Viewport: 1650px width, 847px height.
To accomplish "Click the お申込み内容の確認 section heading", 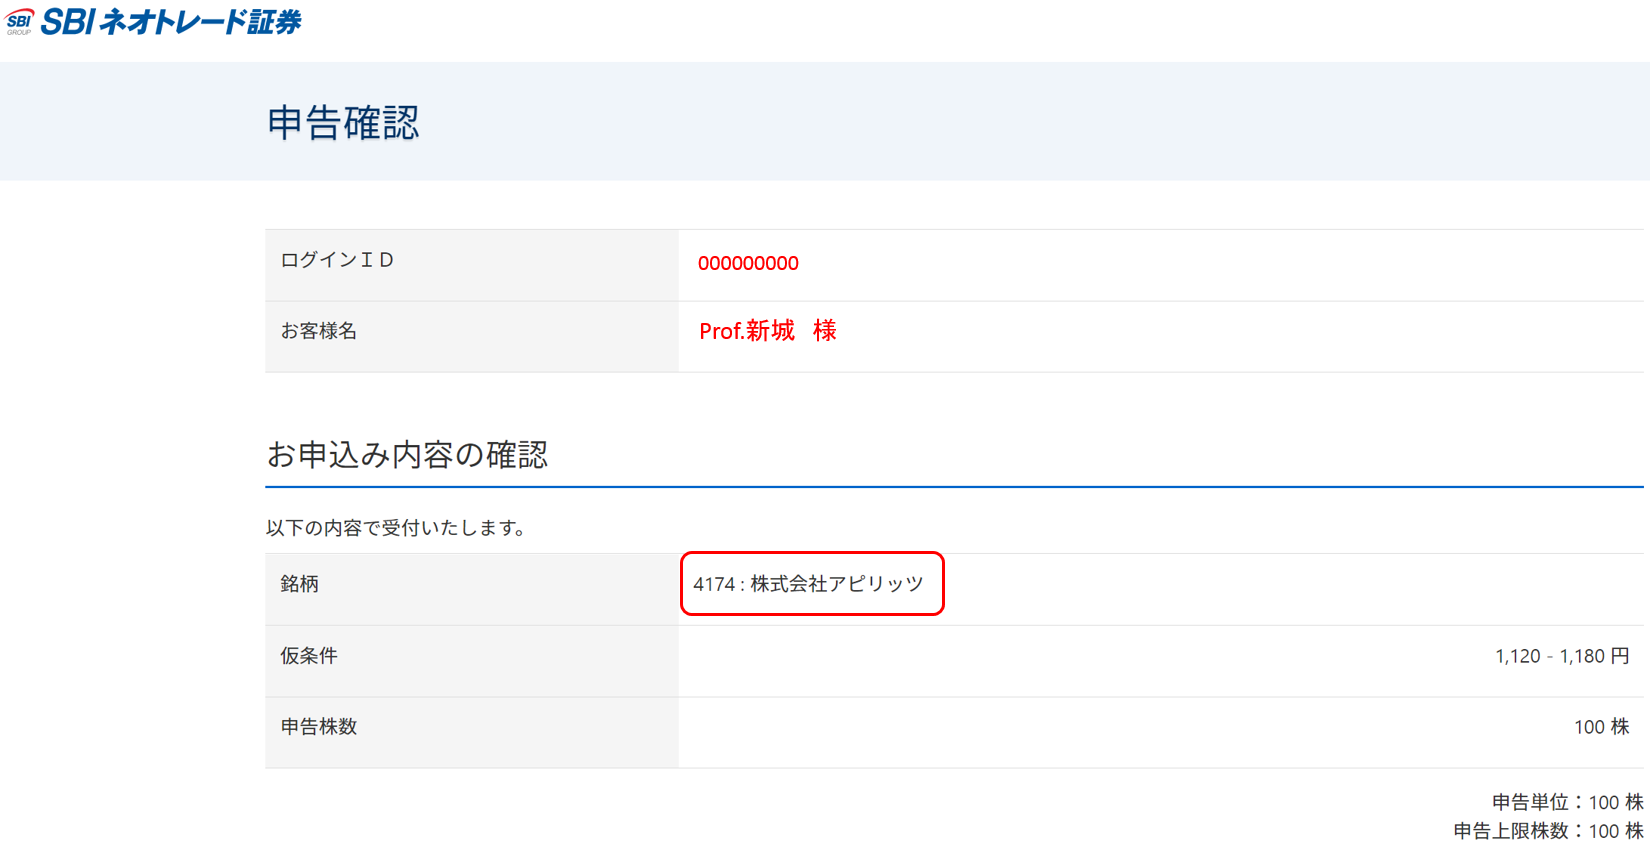I will (x=407, y=455).
